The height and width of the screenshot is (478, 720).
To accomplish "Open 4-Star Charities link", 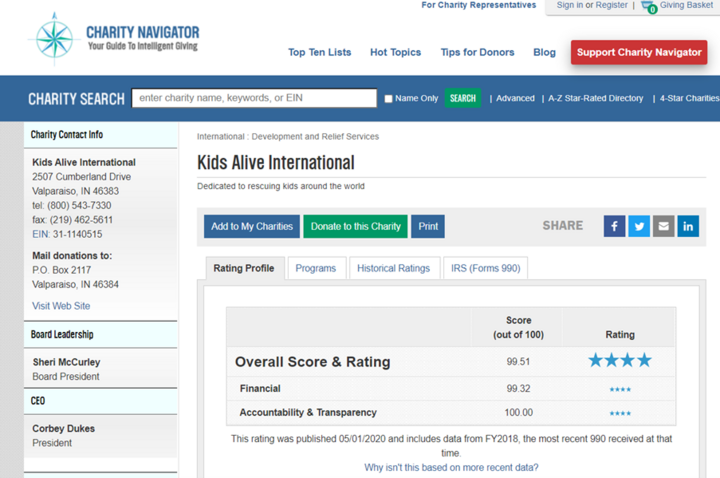I will tap(689, 98).
